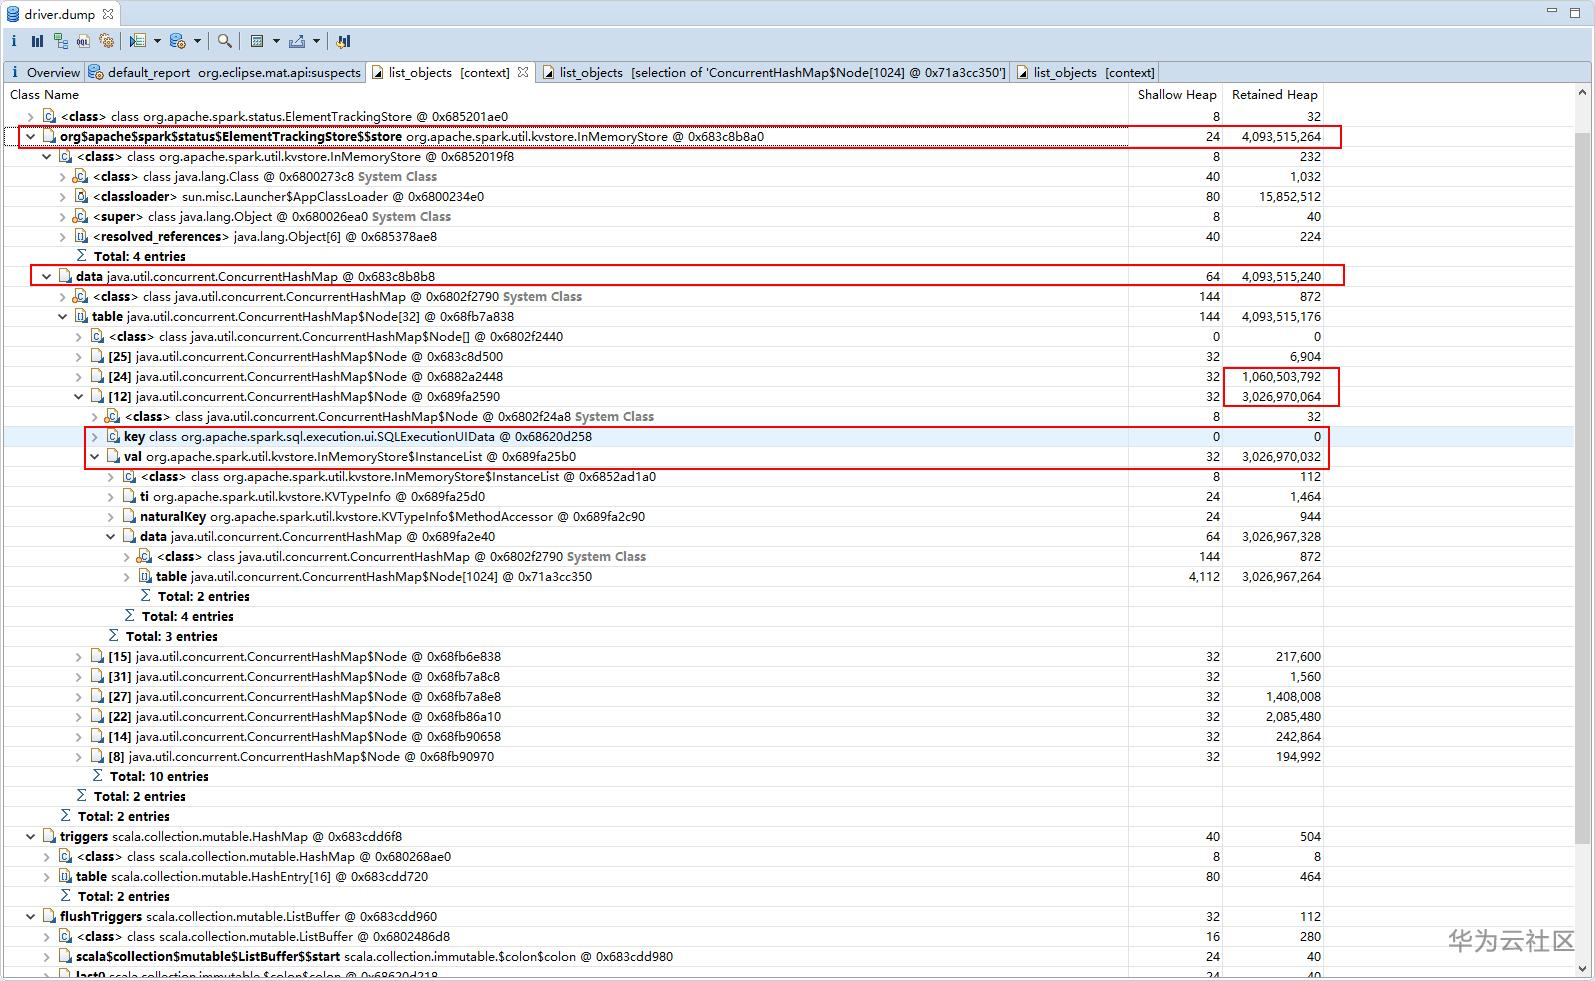Viewport: 1595px width, 981px height.
Task: Click the classloader row icon for AppClassLoader
Action: (x=82, y=197)
